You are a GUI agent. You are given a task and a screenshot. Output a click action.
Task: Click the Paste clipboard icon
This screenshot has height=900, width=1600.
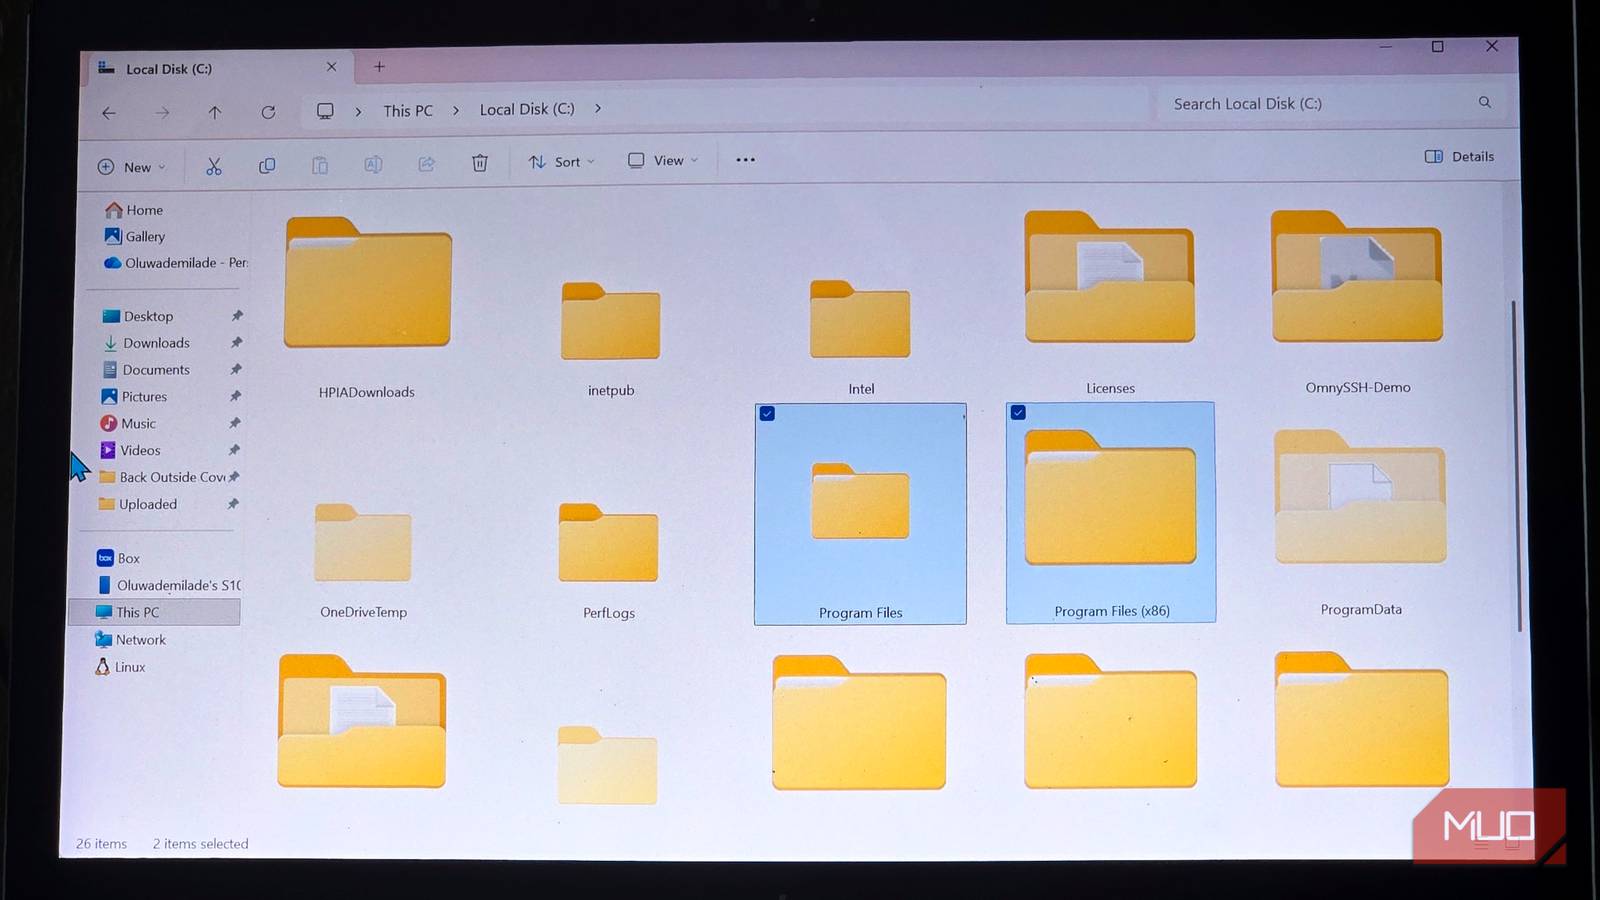(x=320, y=165)
